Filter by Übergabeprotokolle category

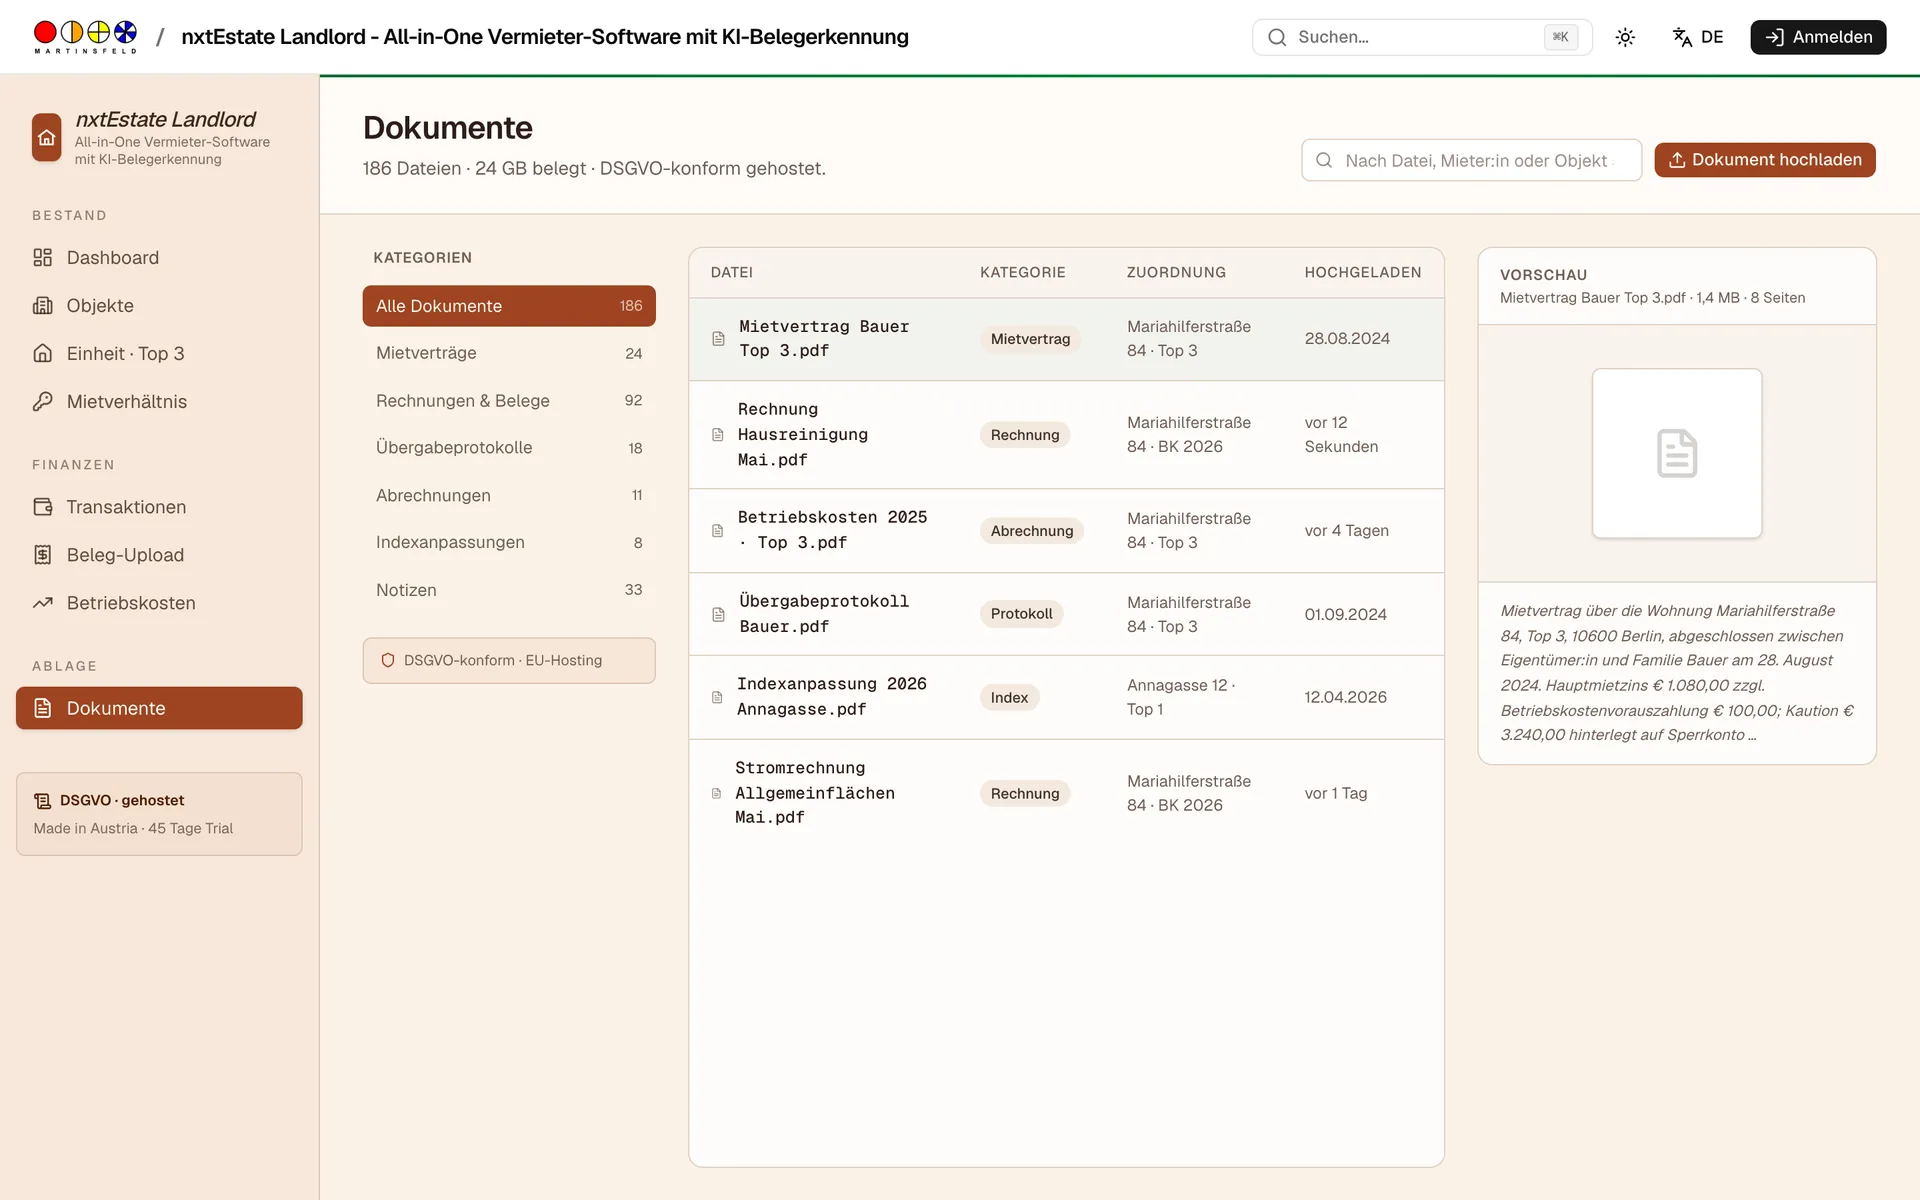(509, 448)
